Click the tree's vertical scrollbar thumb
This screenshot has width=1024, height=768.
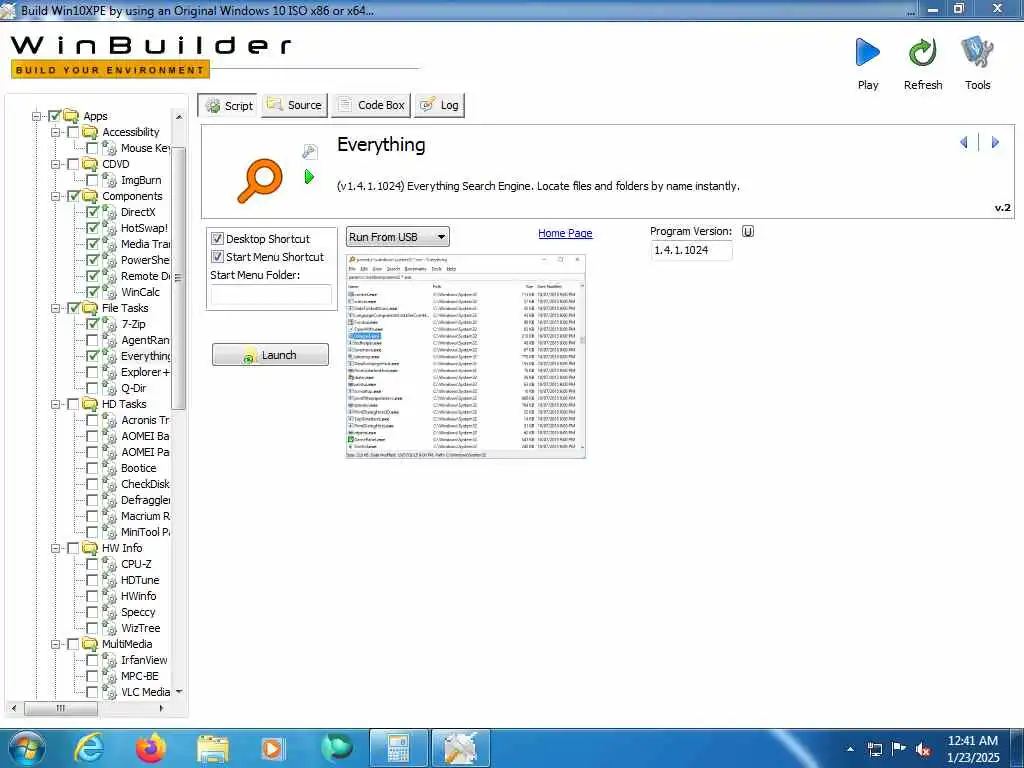point(178,278)
